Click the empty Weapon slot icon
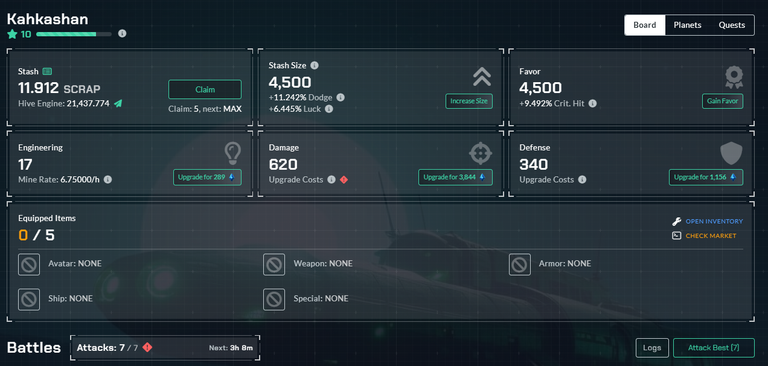 pos(274,264)
